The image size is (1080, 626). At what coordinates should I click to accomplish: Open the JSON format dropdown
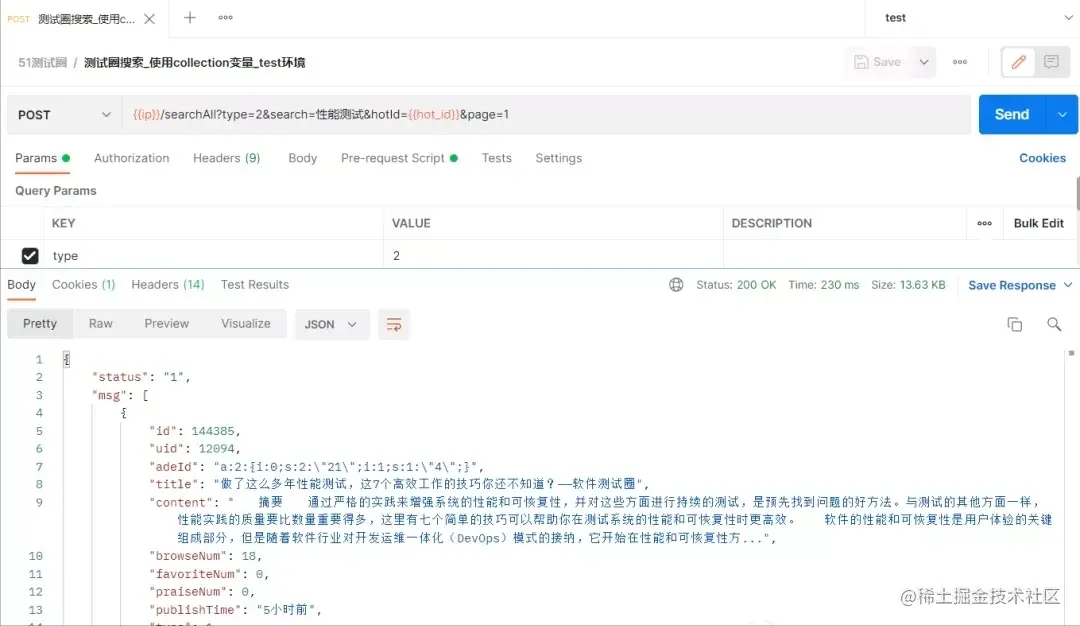[x=332, y=324]
